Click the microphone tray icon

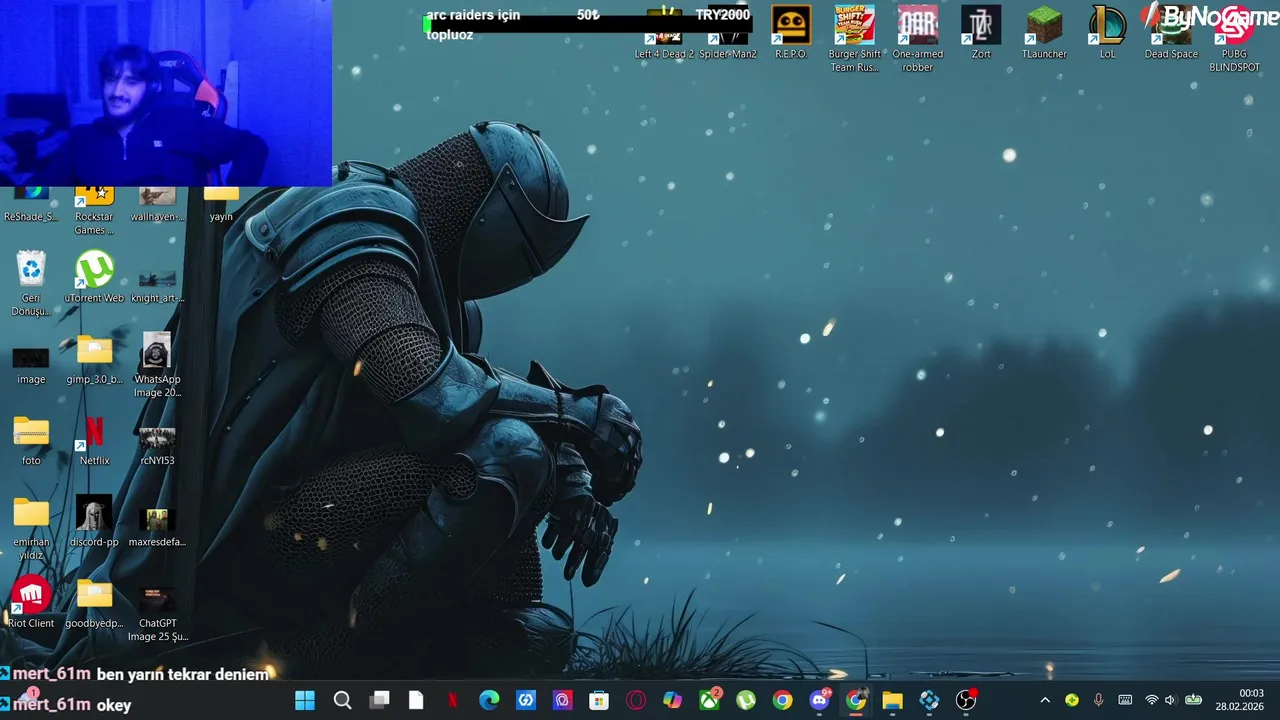(x=1098, y=700)
